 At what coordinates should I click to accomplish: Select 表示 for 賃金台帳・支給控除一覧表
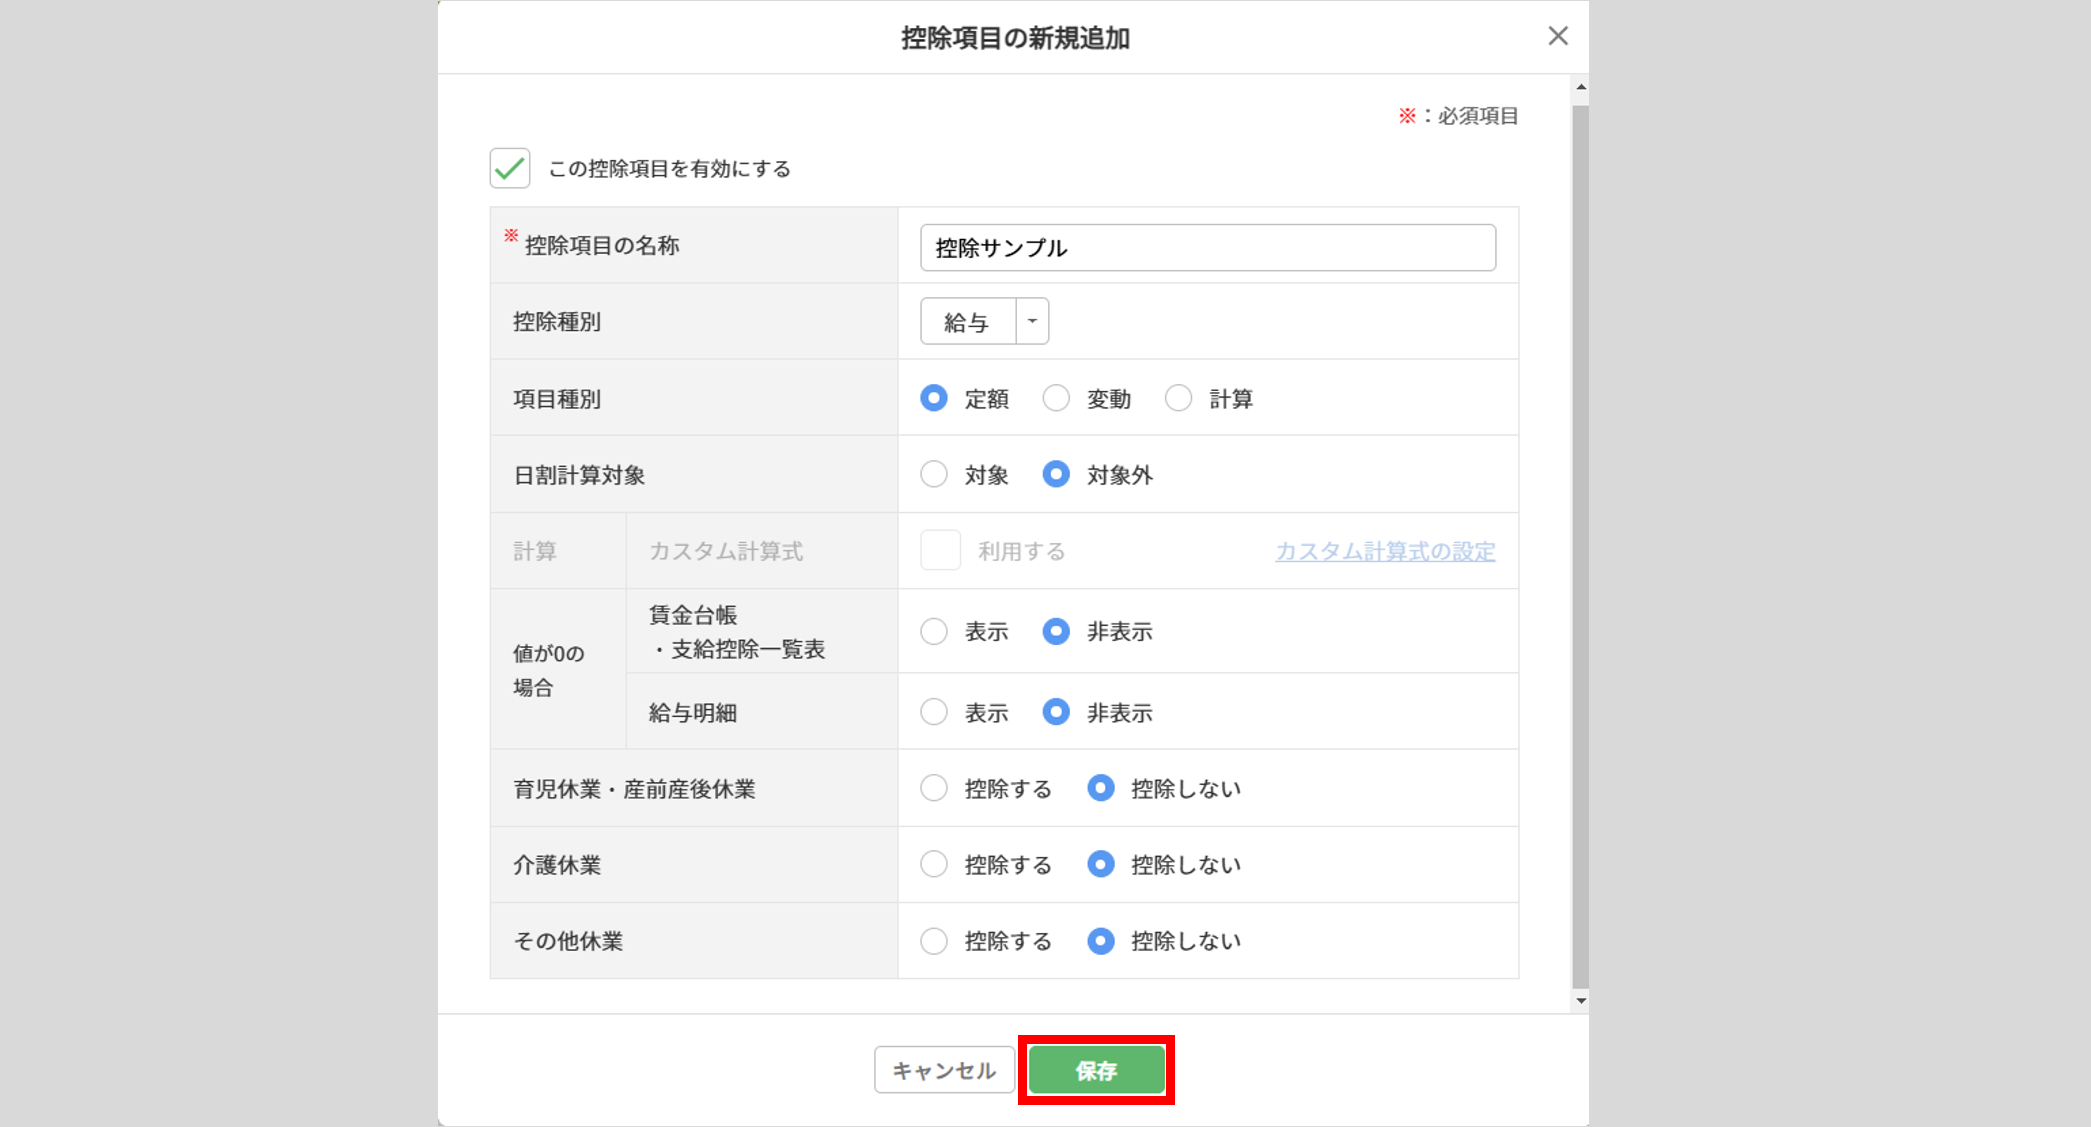click(x=934, y=631)
